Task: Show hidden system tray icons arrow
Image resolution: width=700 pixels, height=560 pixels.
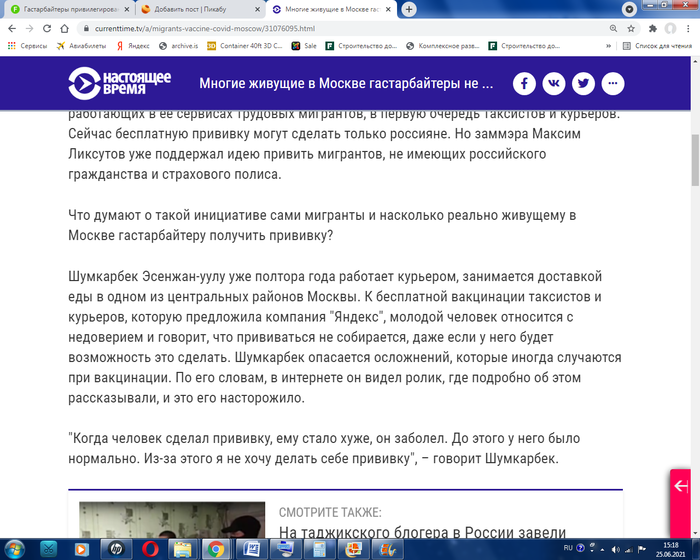Action: pyautogui.click(x=602, y=550)
